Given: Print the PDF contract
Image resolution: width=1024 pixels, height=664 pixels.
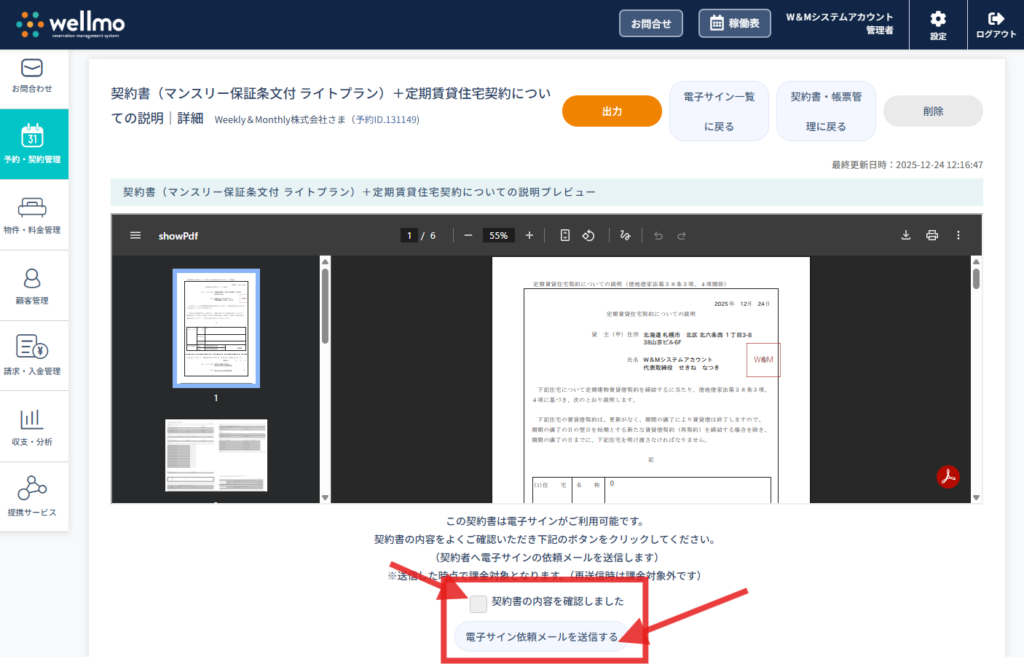Looking at the screenshot, I should (932, 236).
